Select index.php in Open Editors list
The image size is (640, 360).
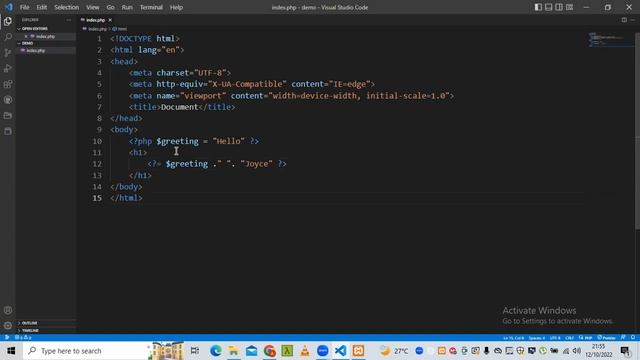click(x=45, y=36)
